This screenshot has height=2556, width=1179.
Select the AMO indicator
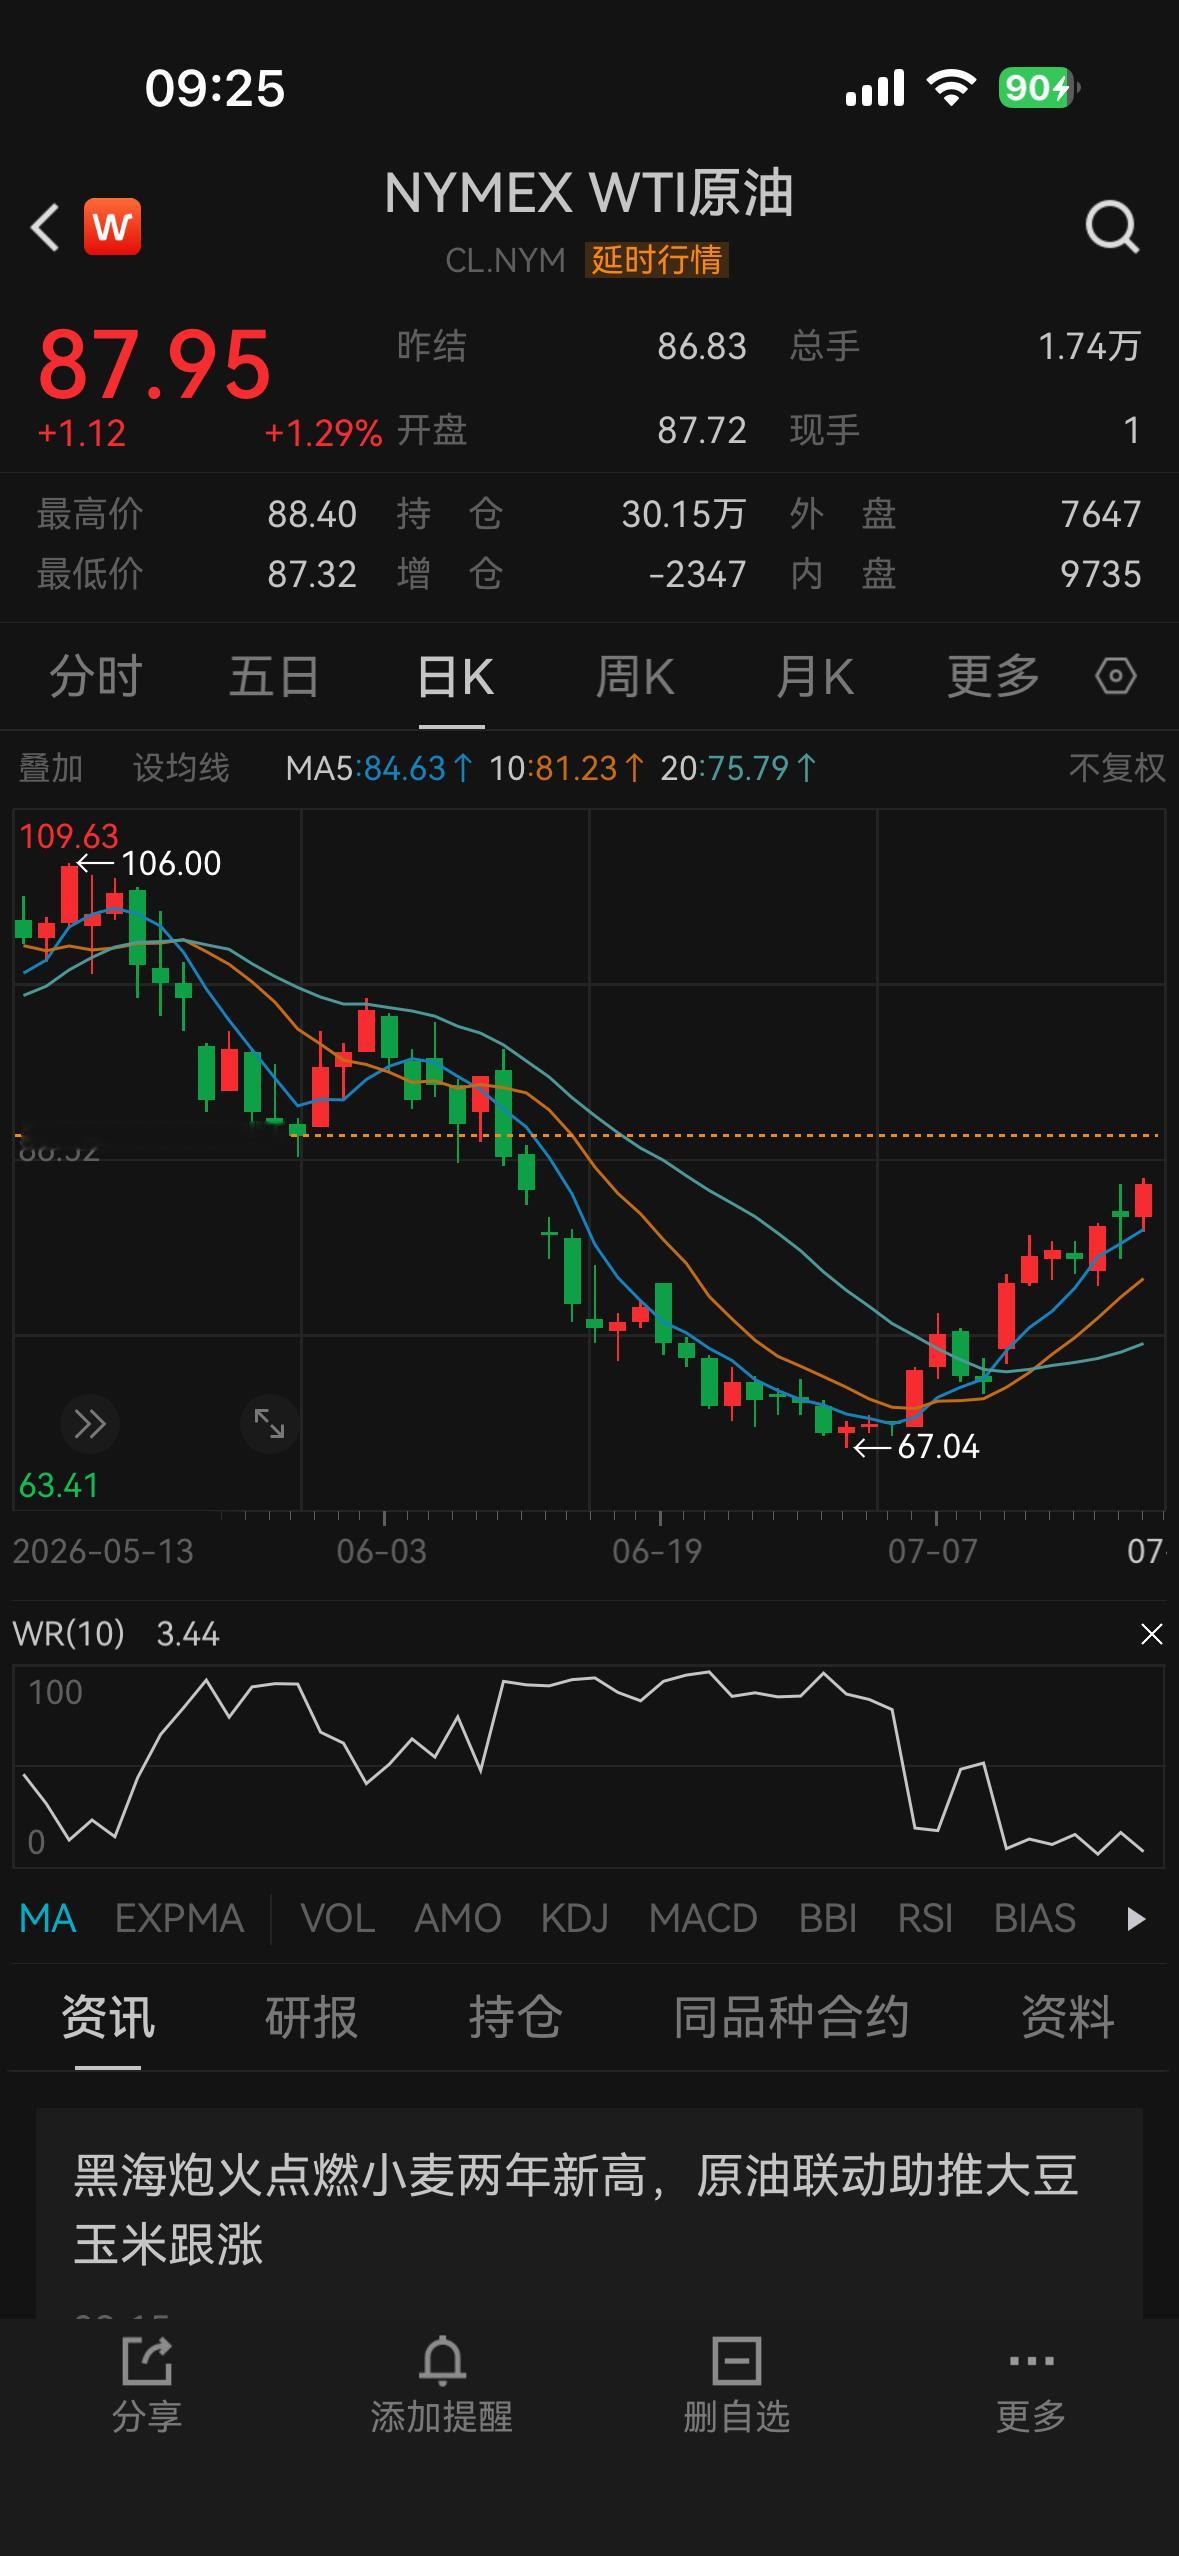click(x=458, y=1918)
